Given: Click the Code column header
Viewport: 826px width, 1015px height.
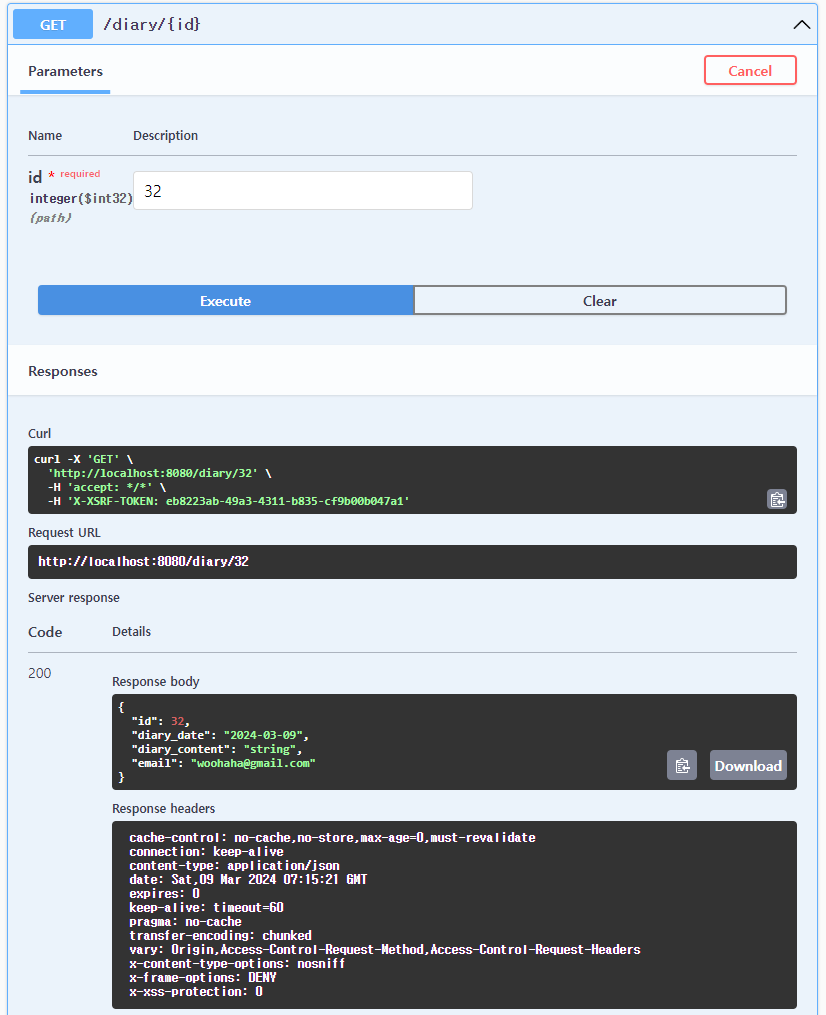Looking at the screenshot, I should pos(45,632).
